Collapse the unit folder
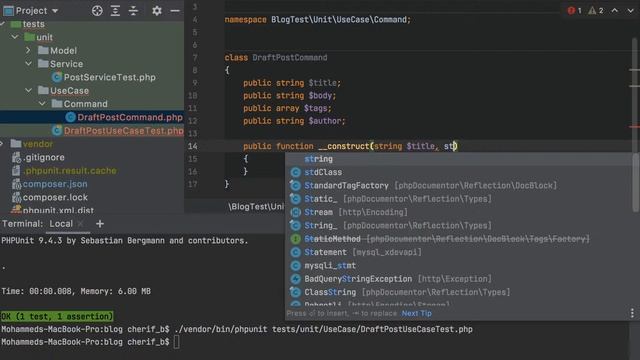The height and width of the screenshot is (360, 640). pos(15,37)
